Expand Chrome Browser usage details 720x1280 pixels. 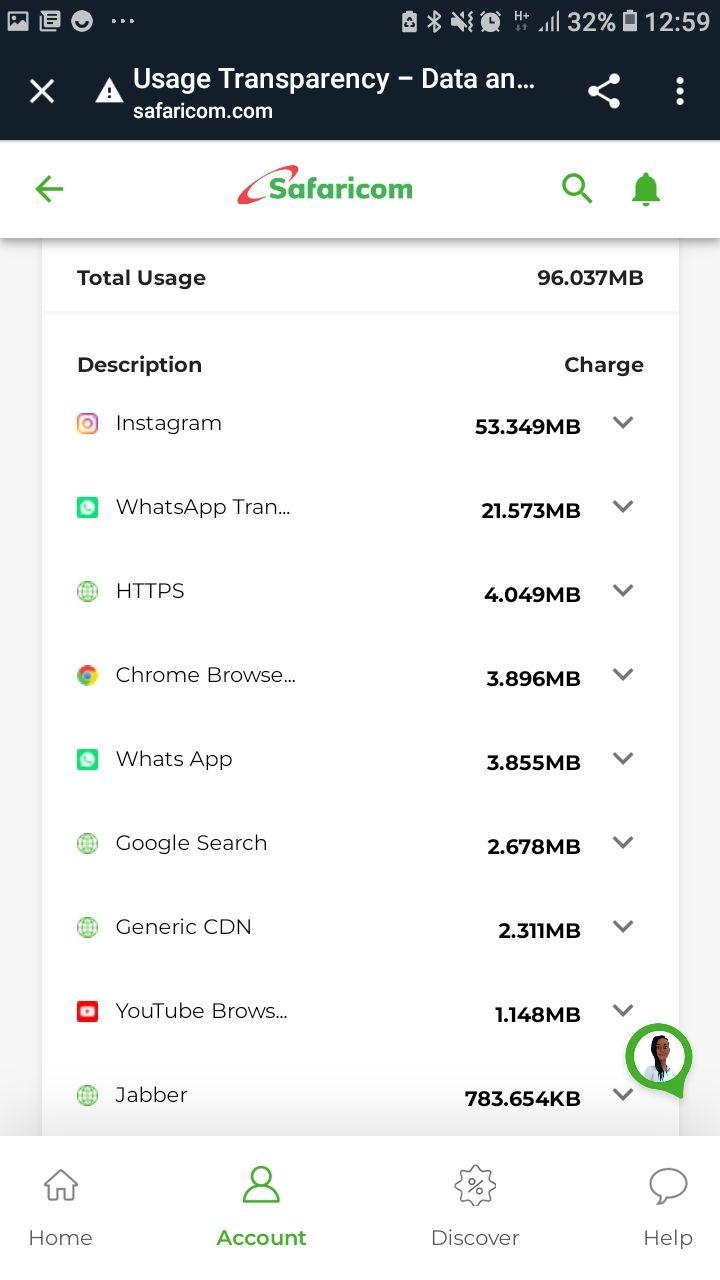click(623, 675)
